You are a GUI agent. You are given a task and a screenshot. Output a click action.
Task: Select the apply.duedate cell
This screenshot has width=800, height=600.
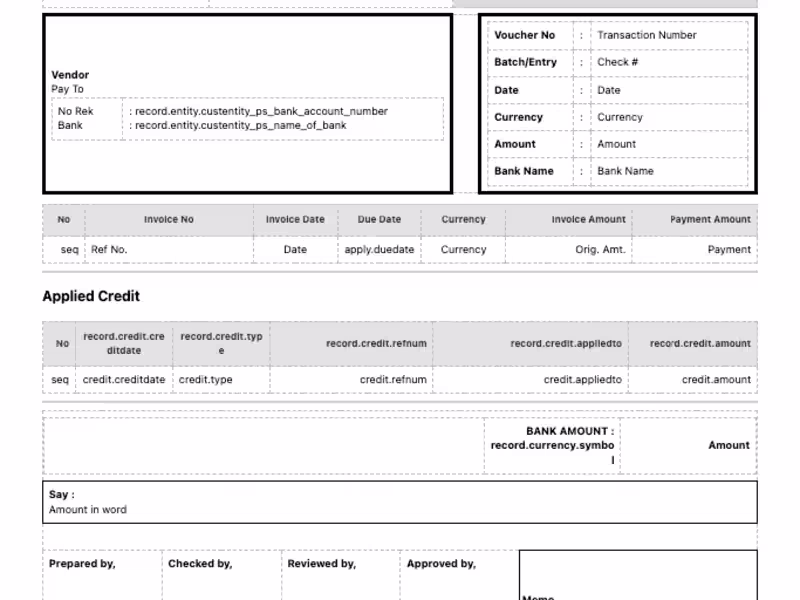[379, 249]
